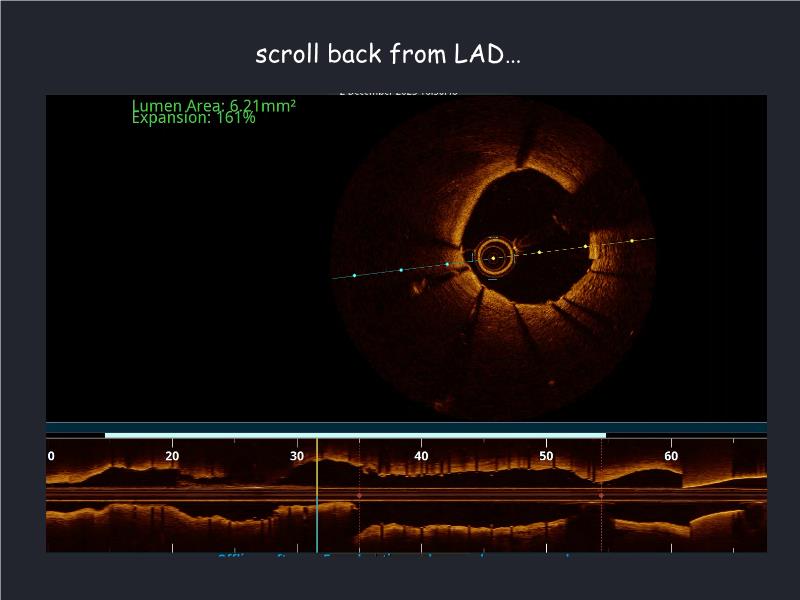
Task: Click the yellow current-frame marker line
Action: coord(317,470)
